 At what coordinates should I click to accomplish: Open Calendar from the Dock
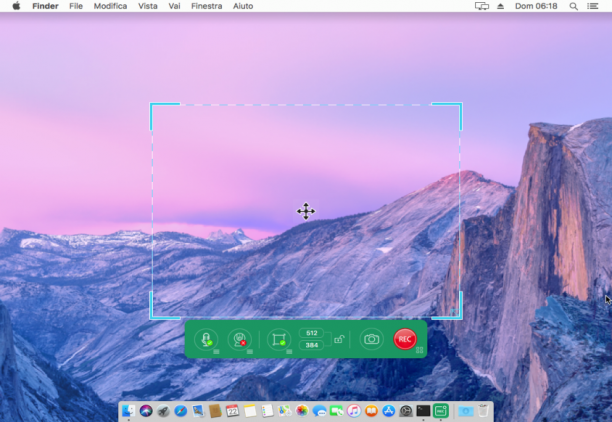[233, 411]
